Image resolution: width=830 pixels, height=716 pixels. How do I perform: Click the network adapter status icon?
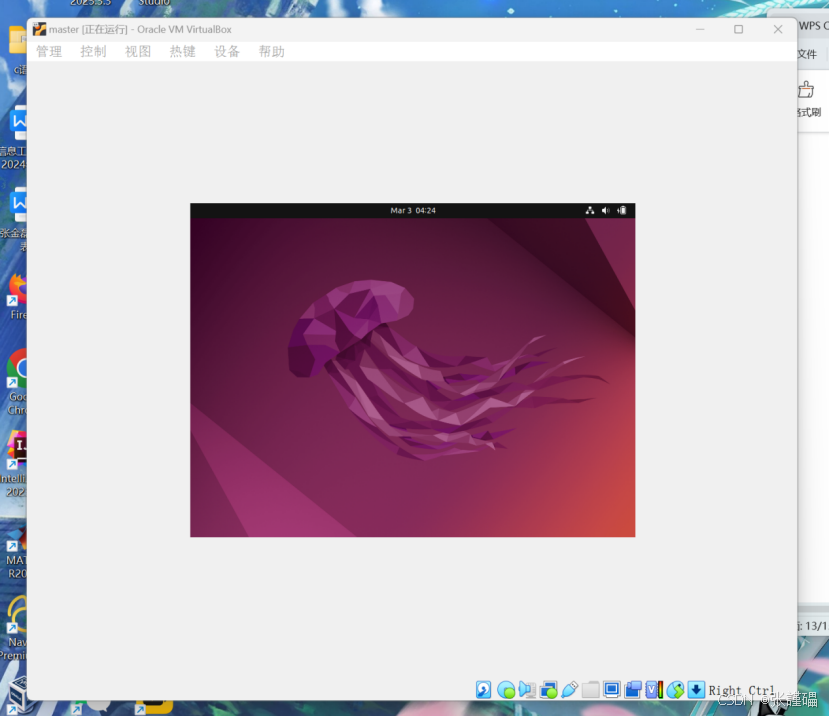click(548, 690)
